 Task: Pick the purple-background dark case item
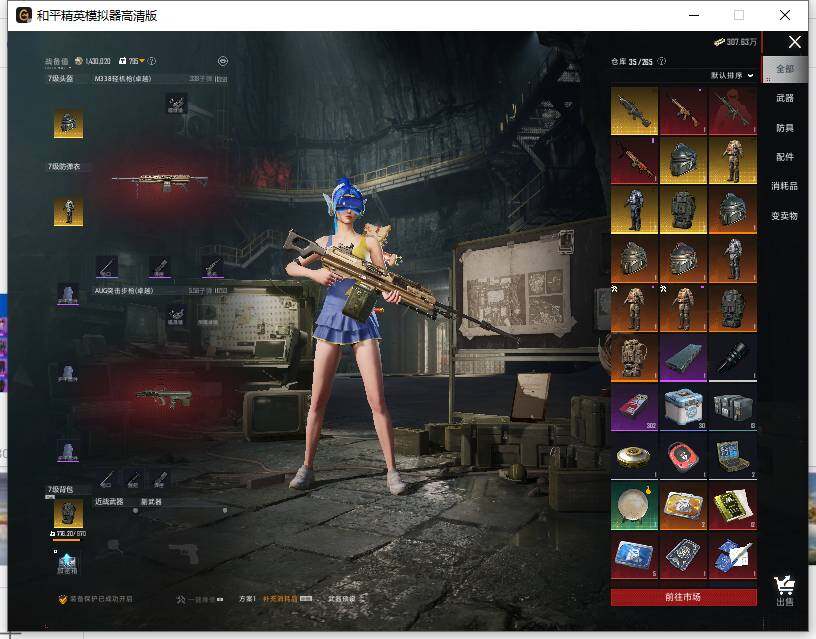click(683, 357)
